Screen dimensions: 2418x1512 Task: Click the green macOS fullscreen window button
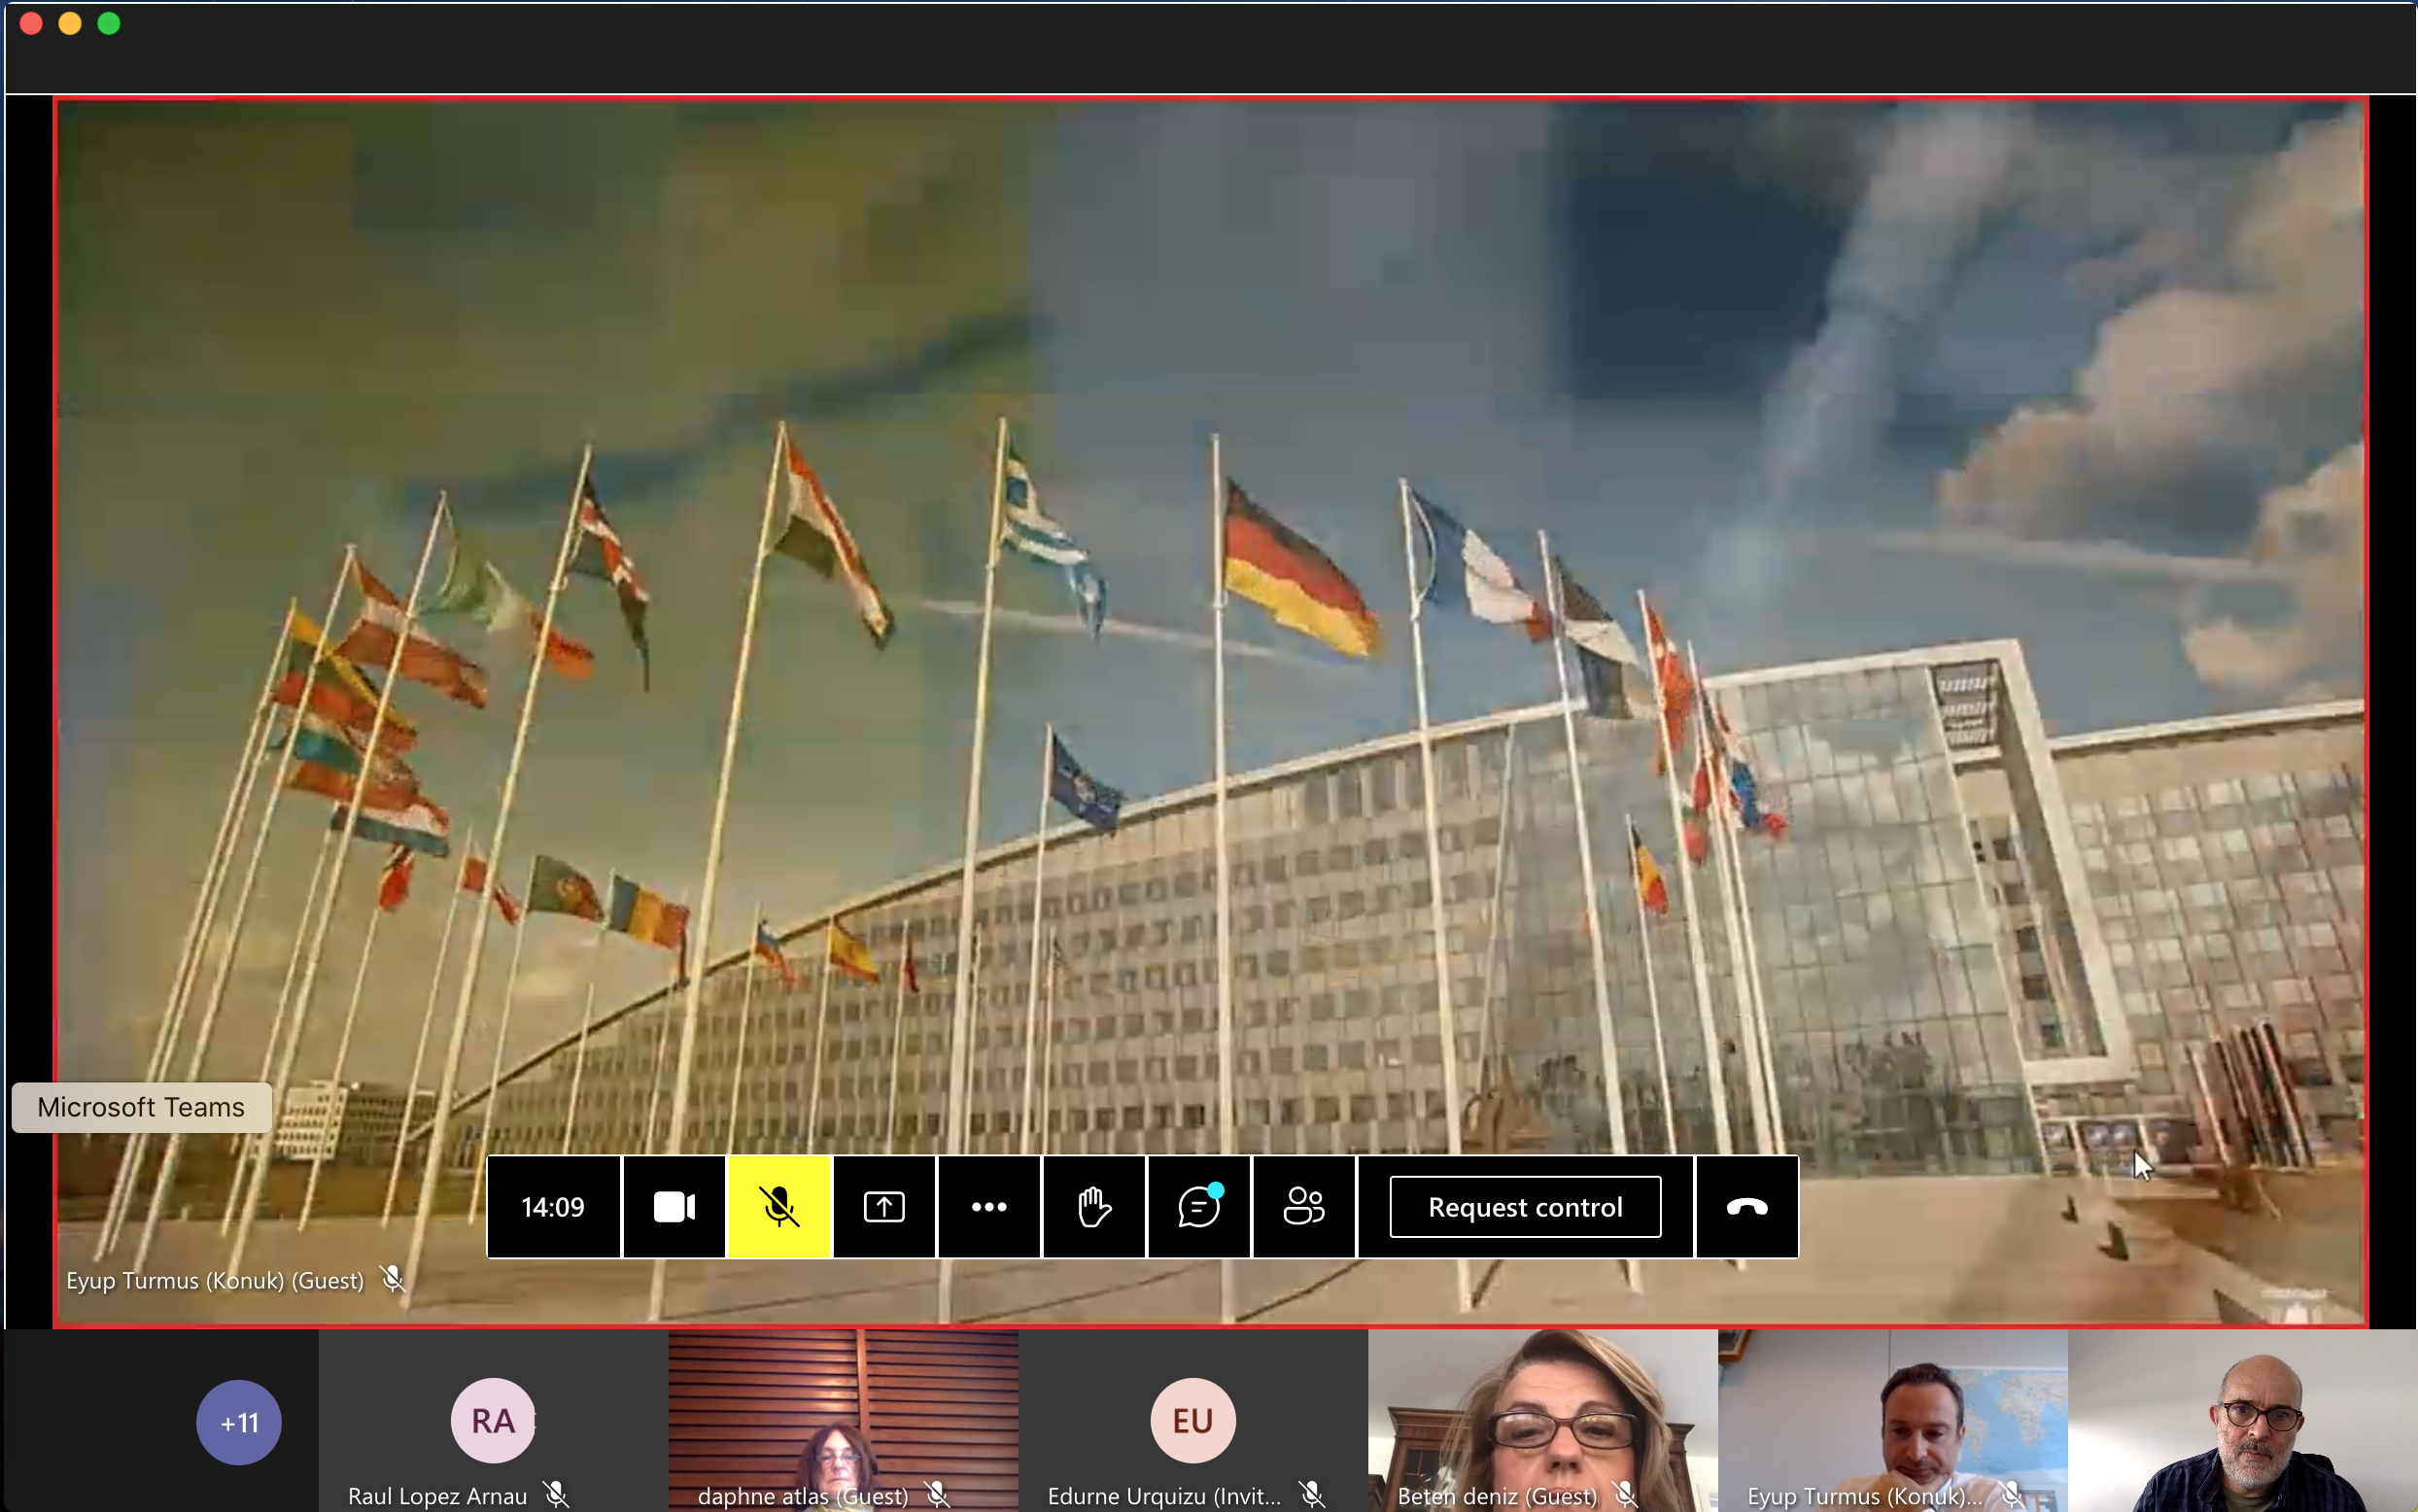pyautogui.click(x=109, y=23)
